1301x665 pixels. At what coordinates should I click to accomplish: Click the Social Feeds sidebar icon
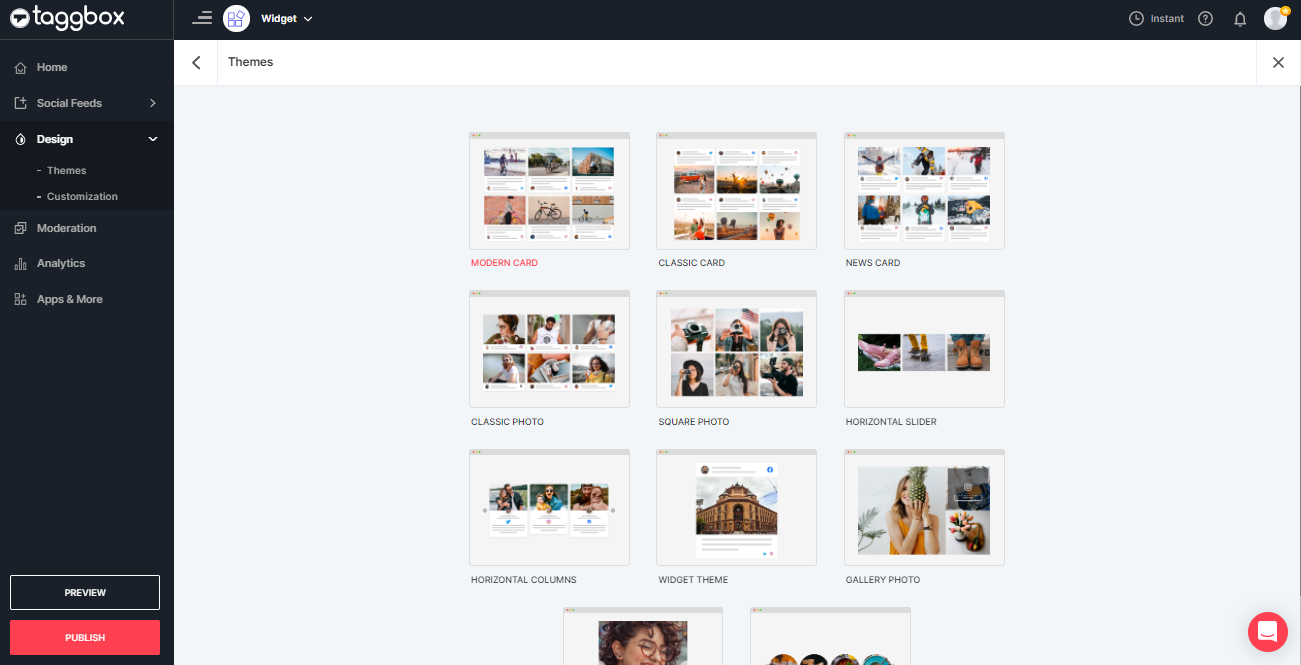click(x=21, y=103)
